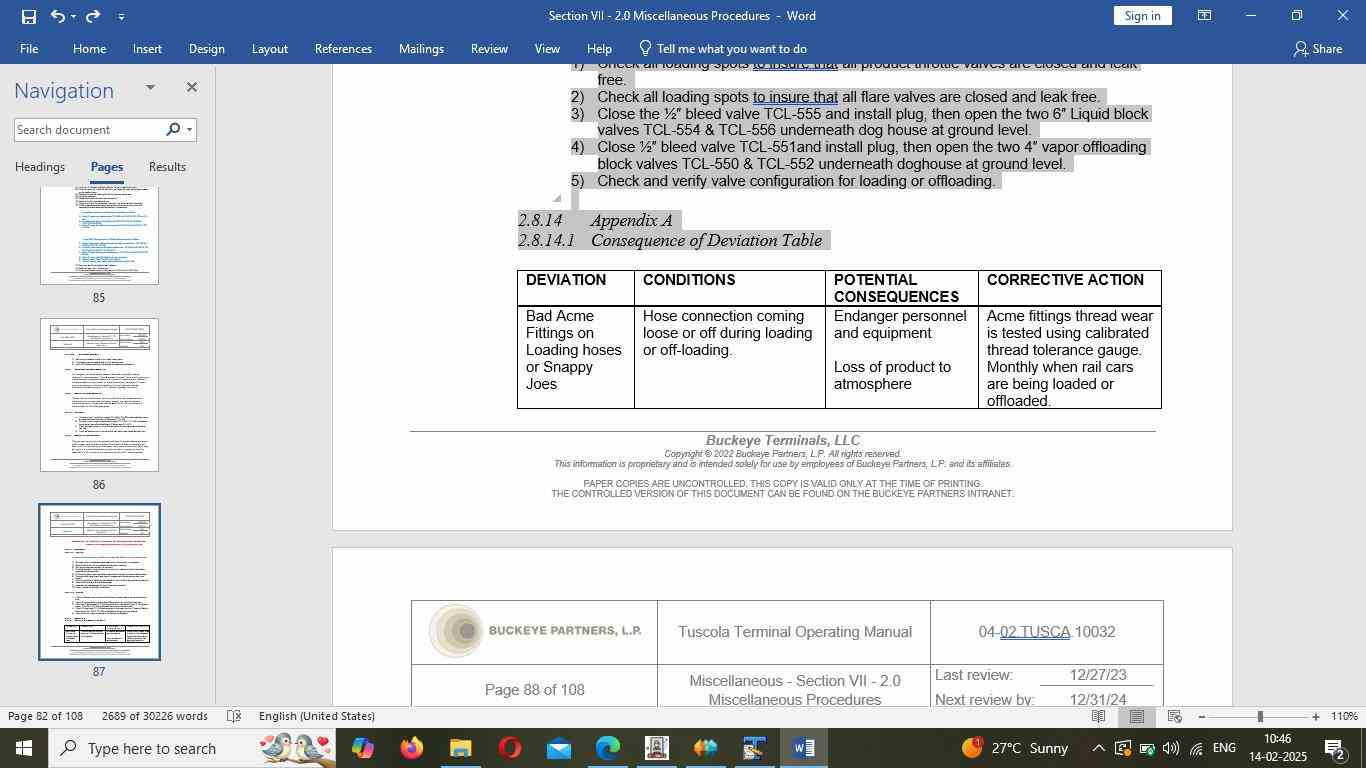Open Ribbon Display Options icon
The image size is (1366, 768).
point(1205,16)
